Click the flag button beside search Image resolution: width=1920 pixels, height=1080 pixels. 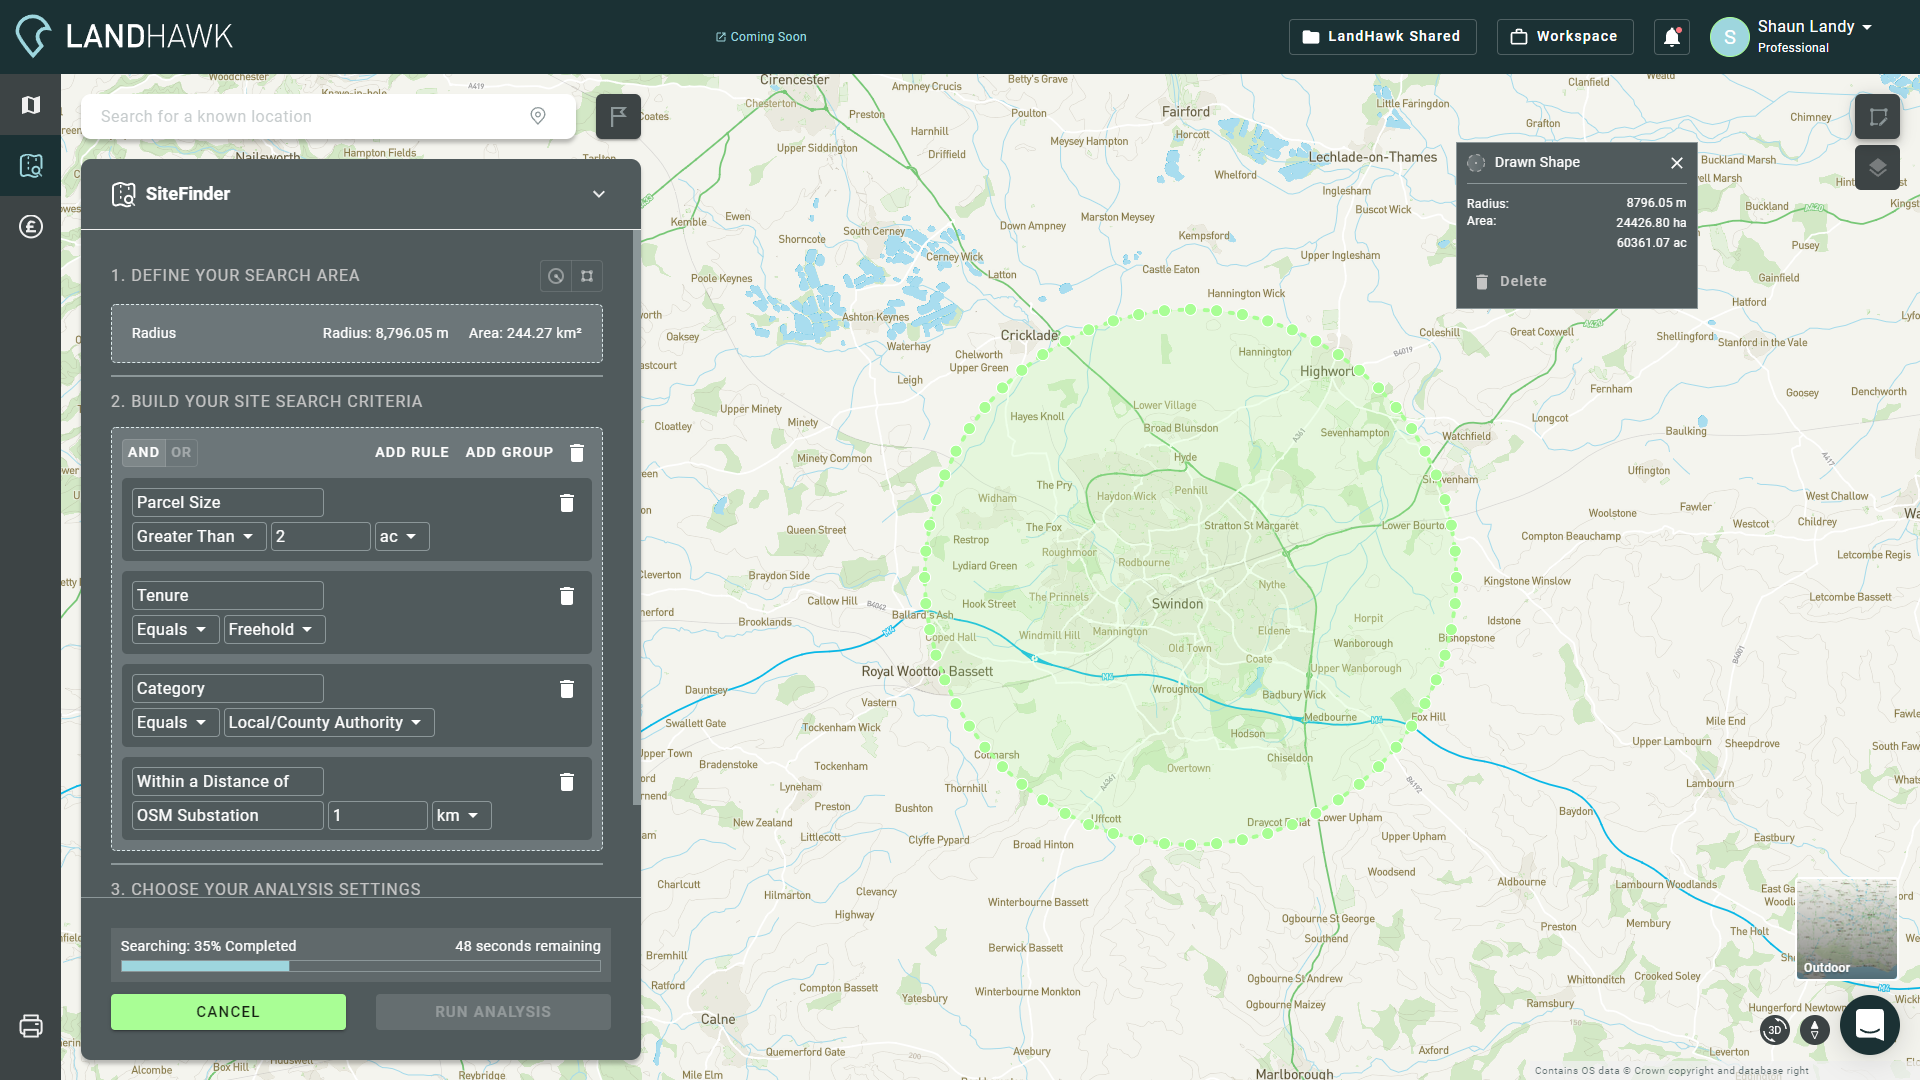pos(618,116)
